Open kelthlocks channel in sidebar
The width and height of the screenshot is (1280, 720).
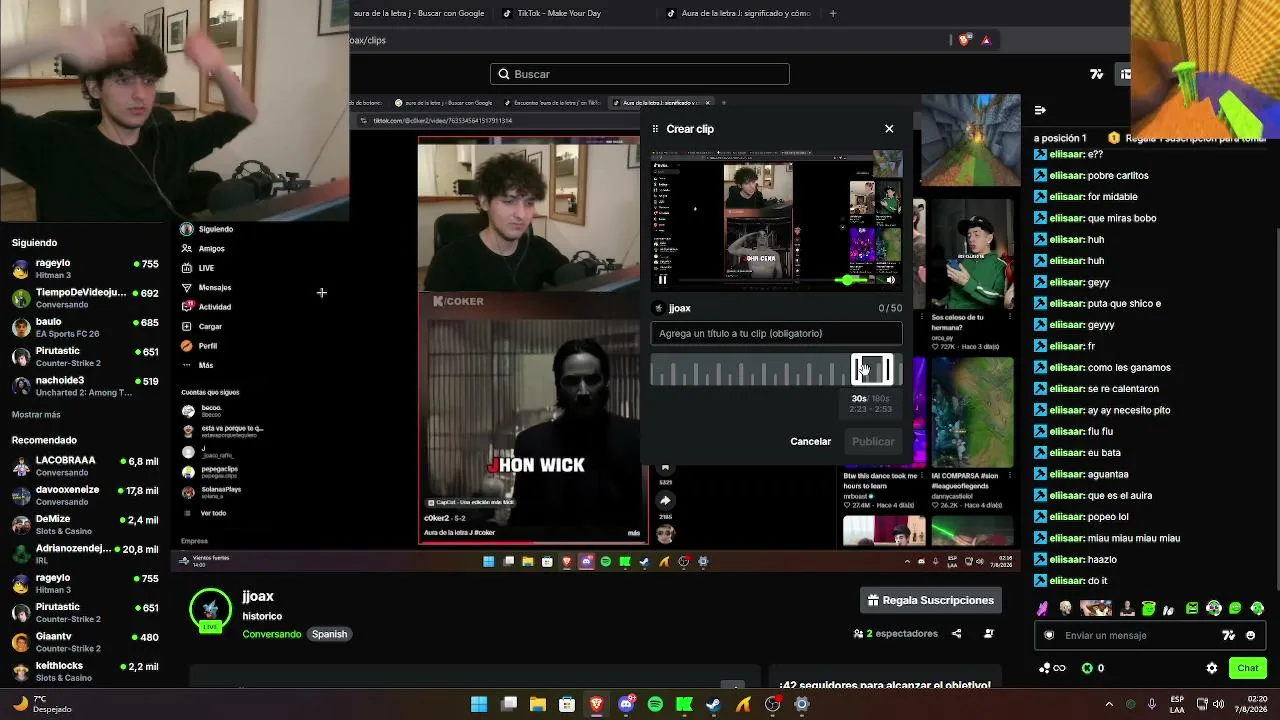click(x=85, y=671)
